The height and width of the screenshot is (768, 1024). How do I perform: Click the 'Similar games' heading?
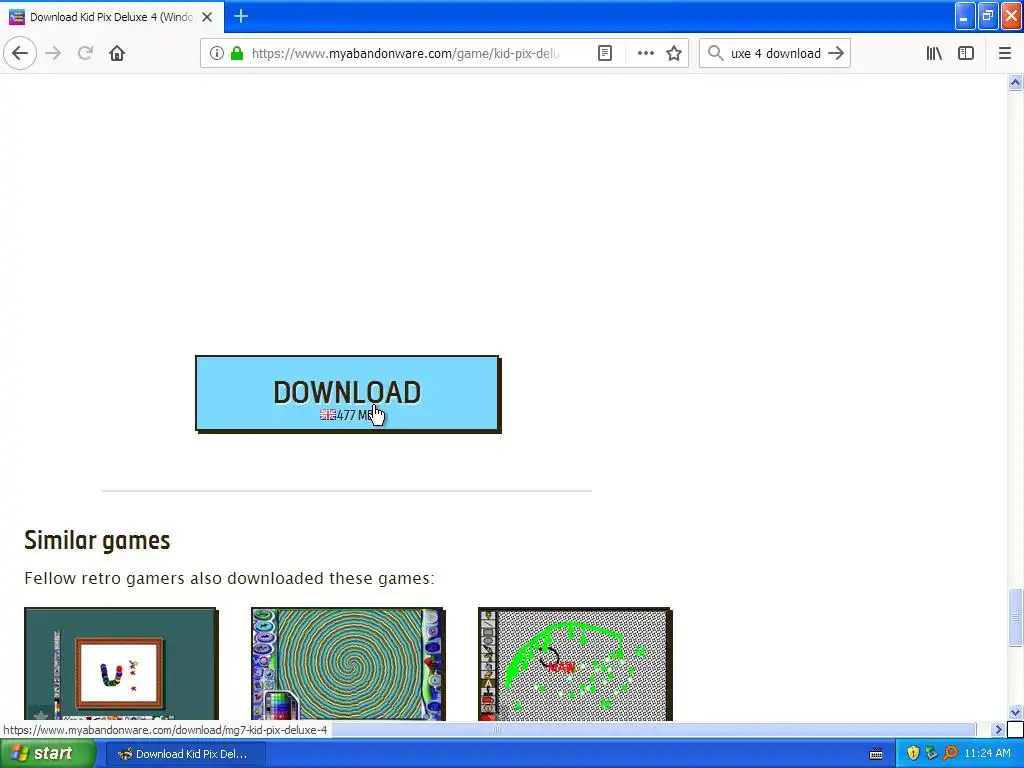97,540
